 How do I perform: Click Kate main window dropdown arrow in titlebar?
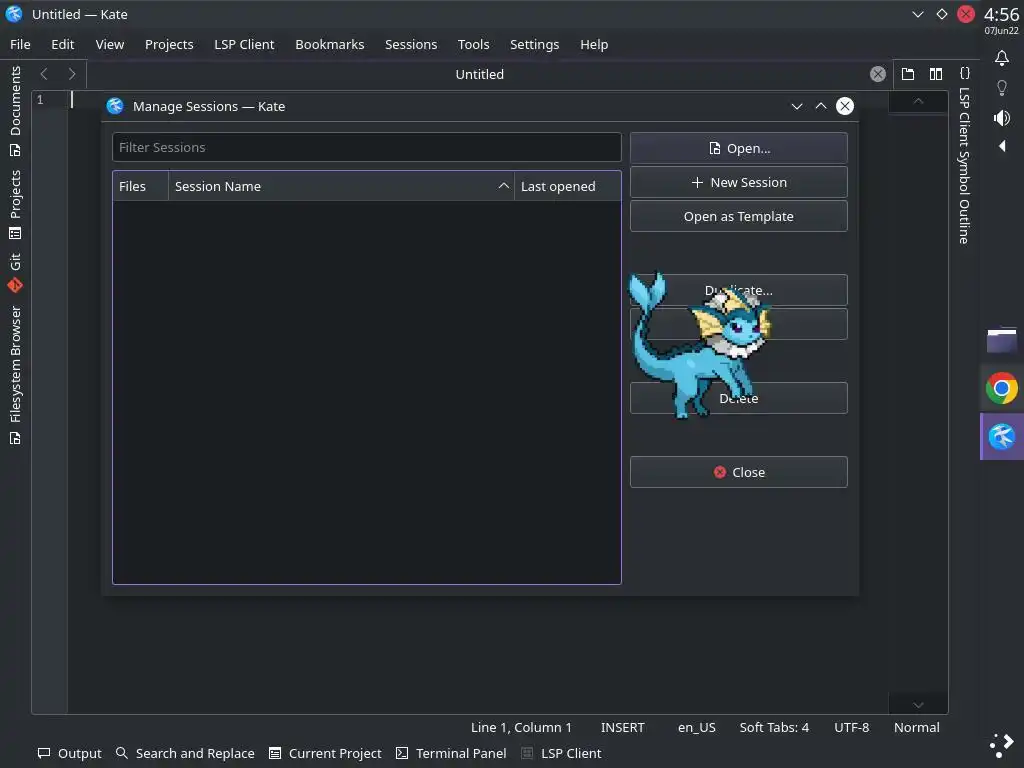click(918, 14)
